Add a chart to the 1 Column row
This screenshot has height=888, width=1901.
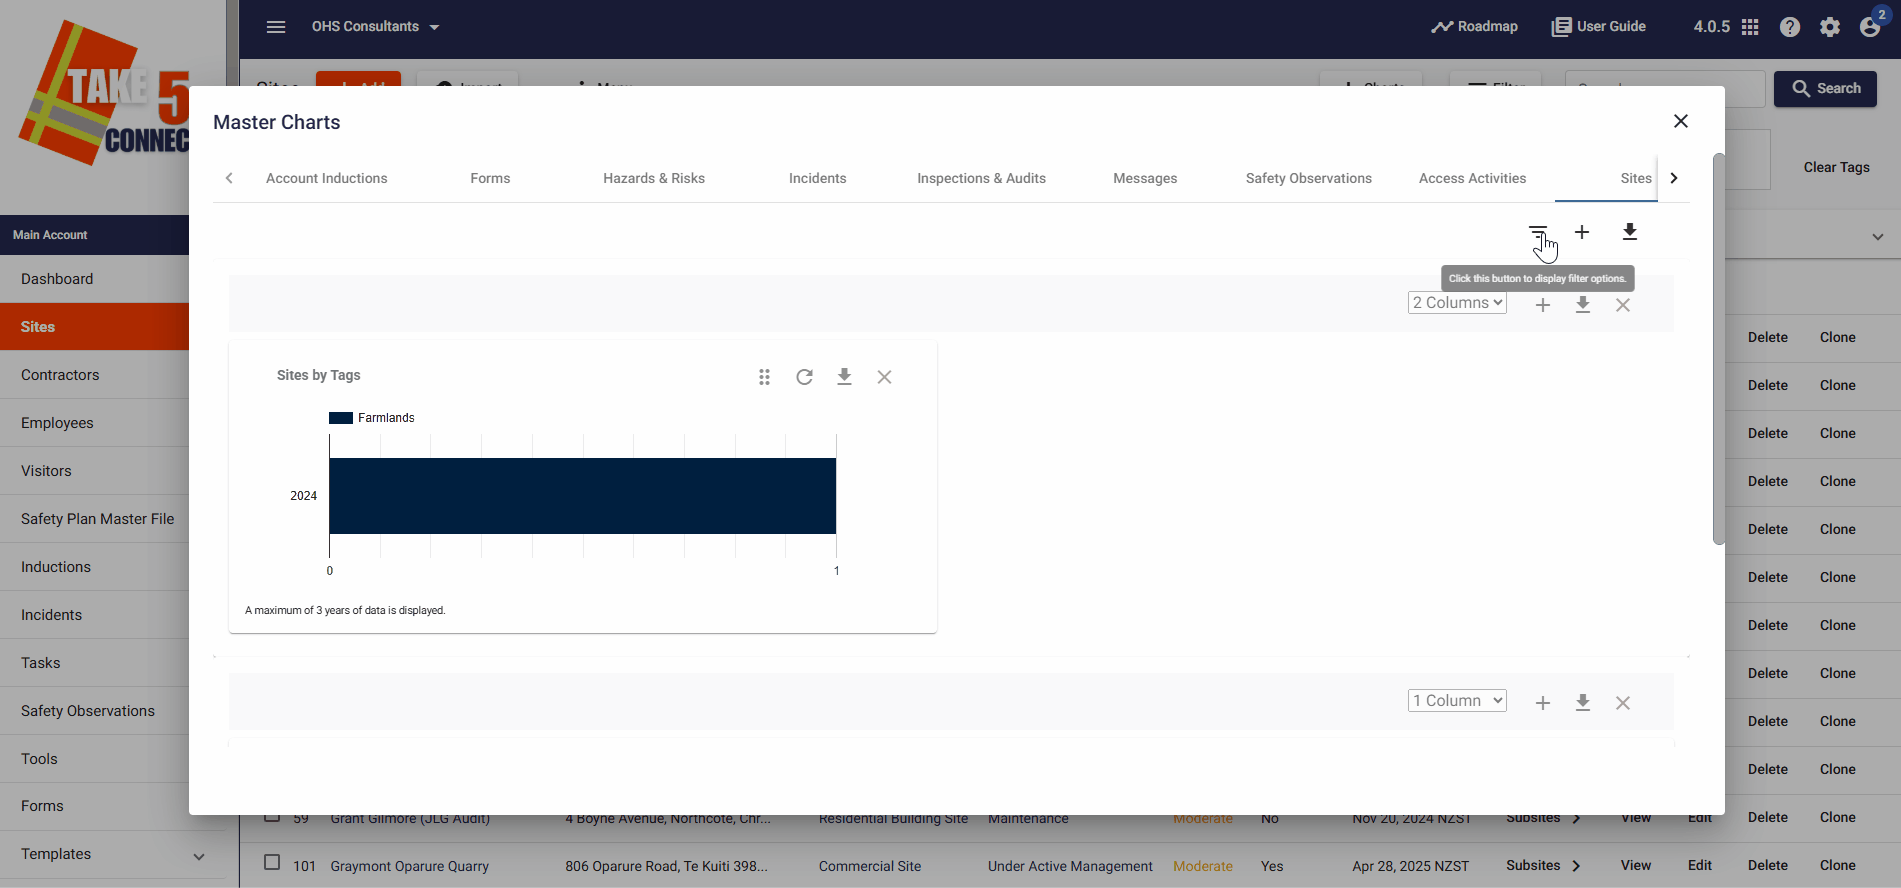(x=1543, y=703)
